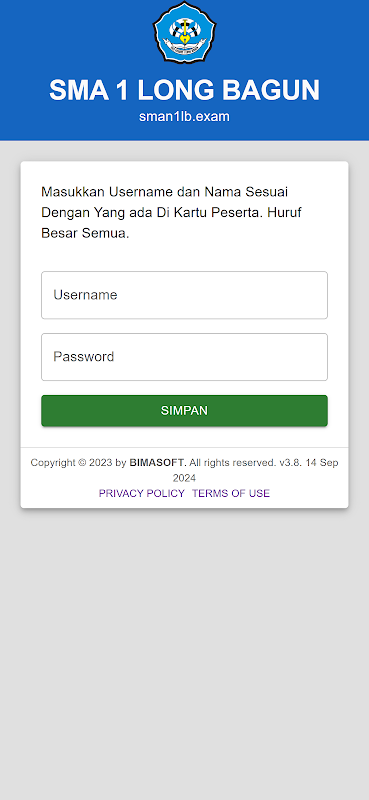This screenshot has height=800, width=369.
Task: Click the green SIMPAN button
Action: [x=184, y=411]
